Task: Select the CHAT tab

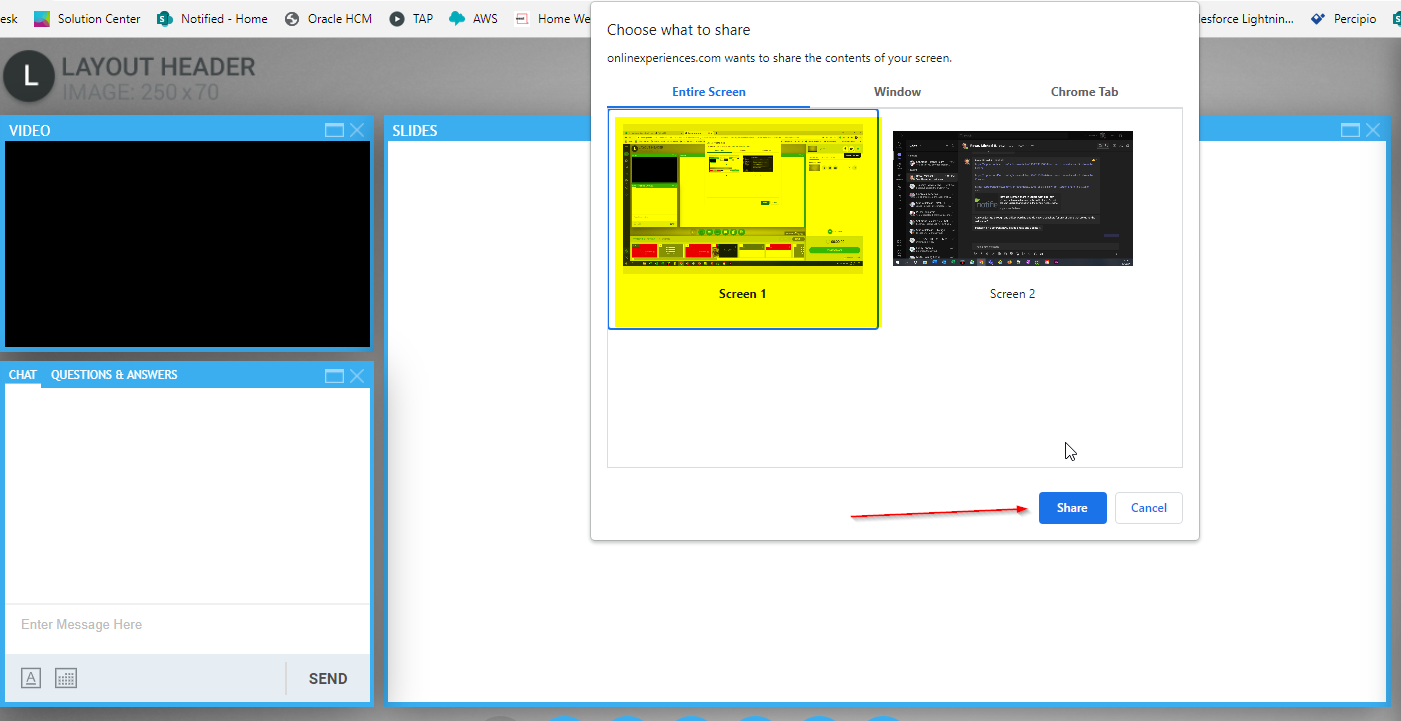Action: click(x=23, y=375)
